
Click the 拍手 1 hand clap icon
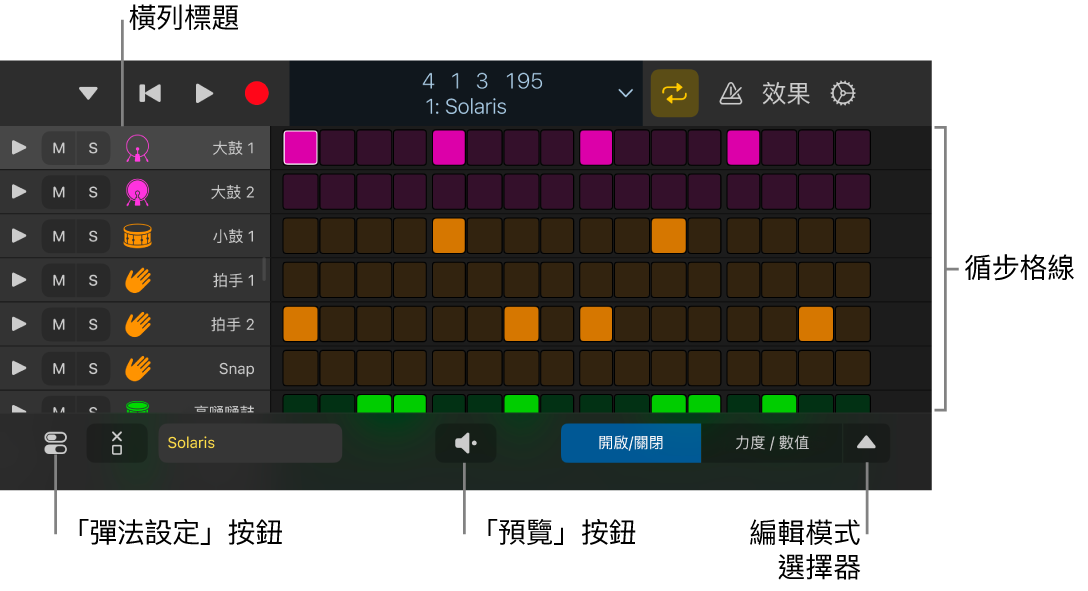tap(137, 280)
